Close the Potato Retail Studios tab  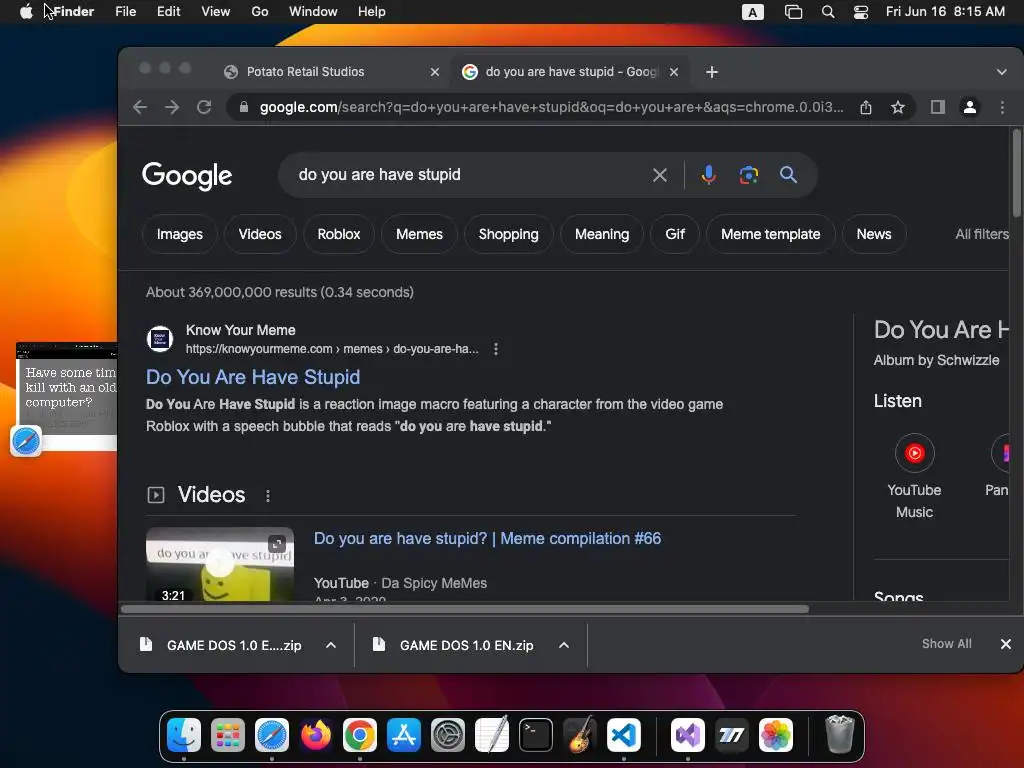(435, 72)
